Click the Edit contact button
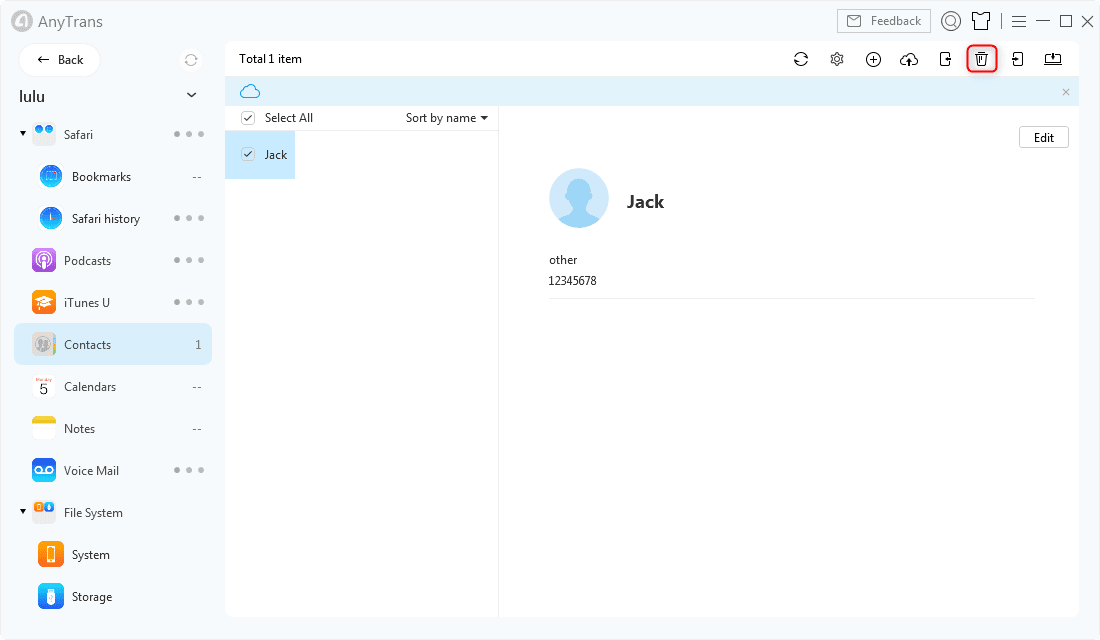Screen dimensions: 1100x640 pyautogui.click(x=1043, y=137)
